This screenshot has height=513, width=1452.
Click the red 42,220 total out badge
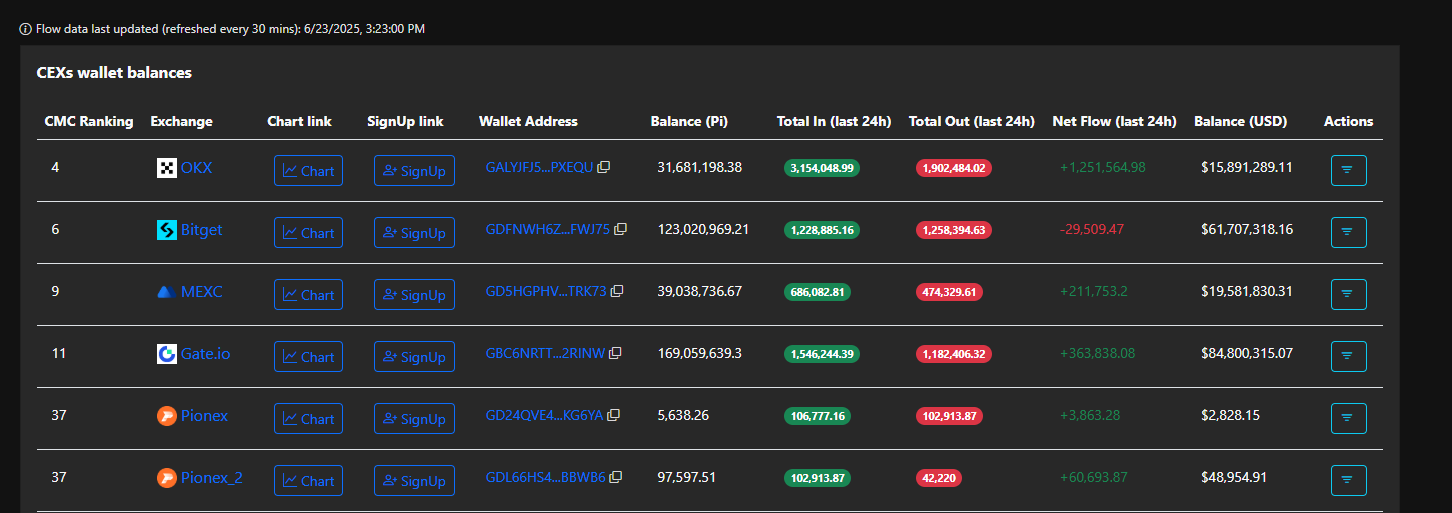[x=939, y=478]
